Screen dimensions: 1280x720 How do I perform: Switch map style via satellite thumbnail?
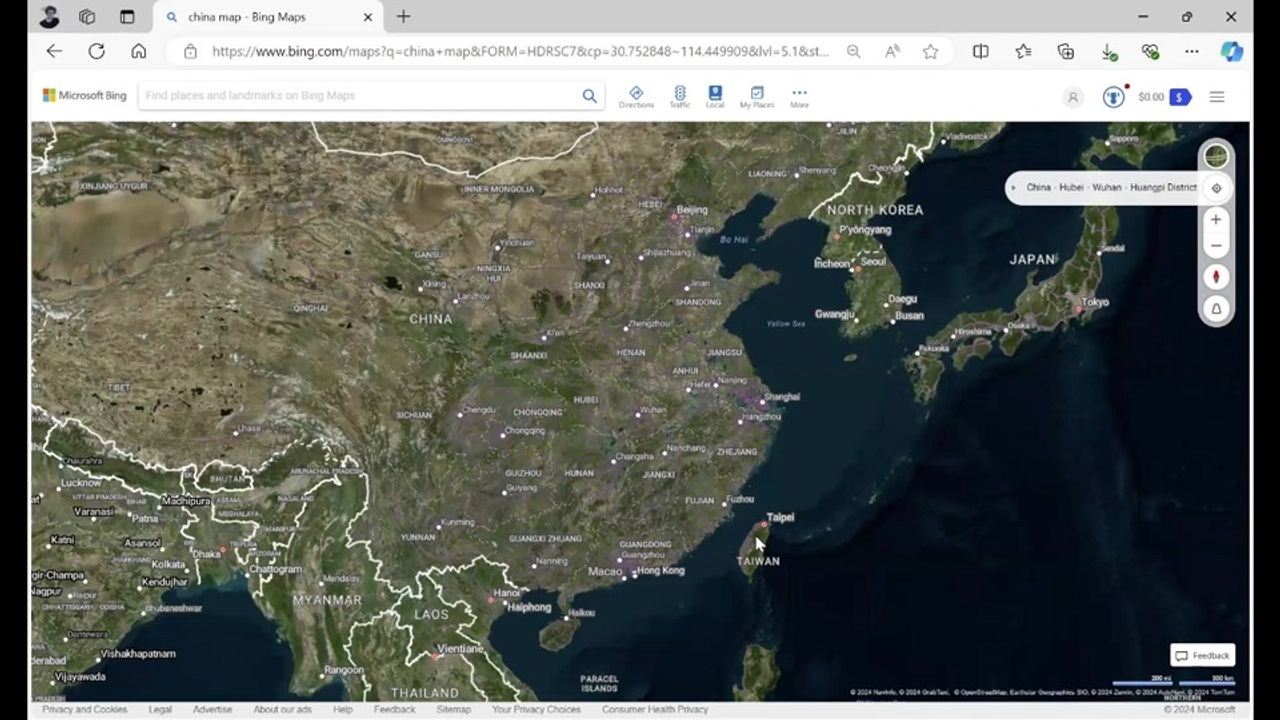pos(1216,156)
